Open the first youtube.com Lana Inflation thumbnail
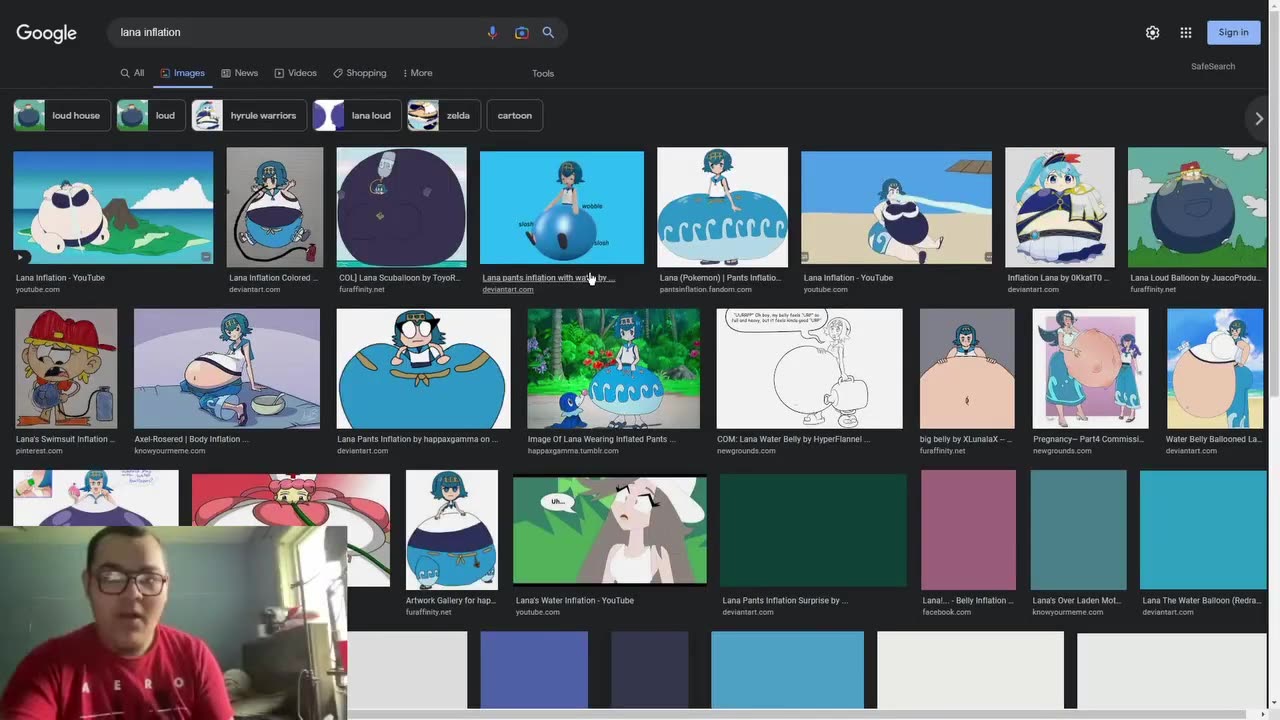 tap(113, 207)
